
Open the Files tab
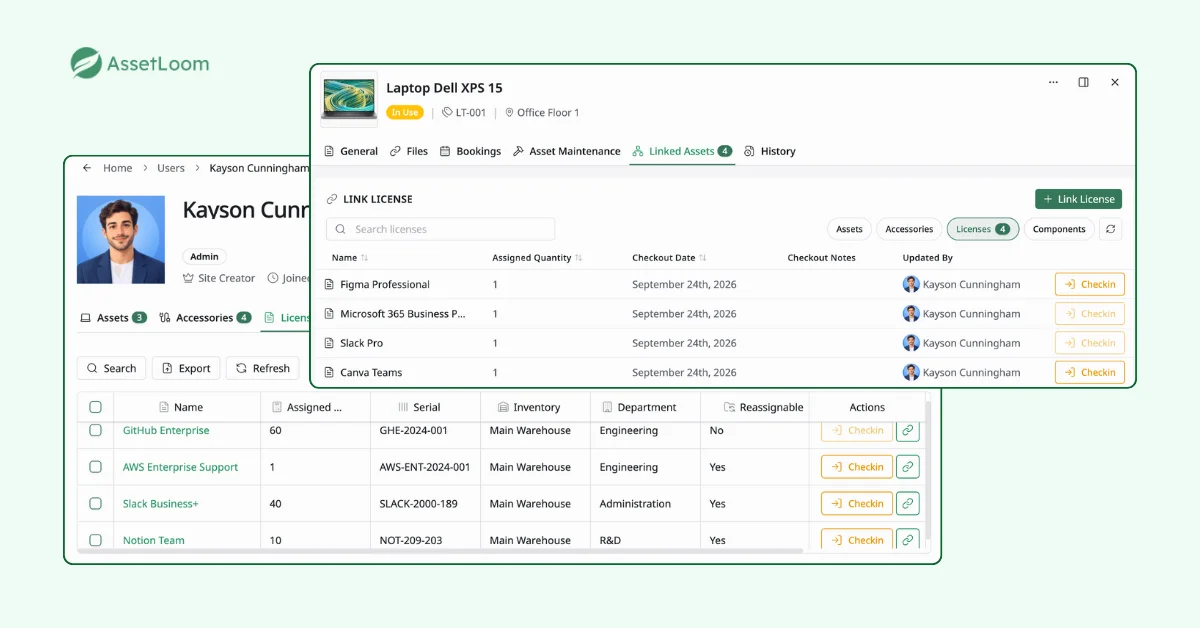[409, 151]
